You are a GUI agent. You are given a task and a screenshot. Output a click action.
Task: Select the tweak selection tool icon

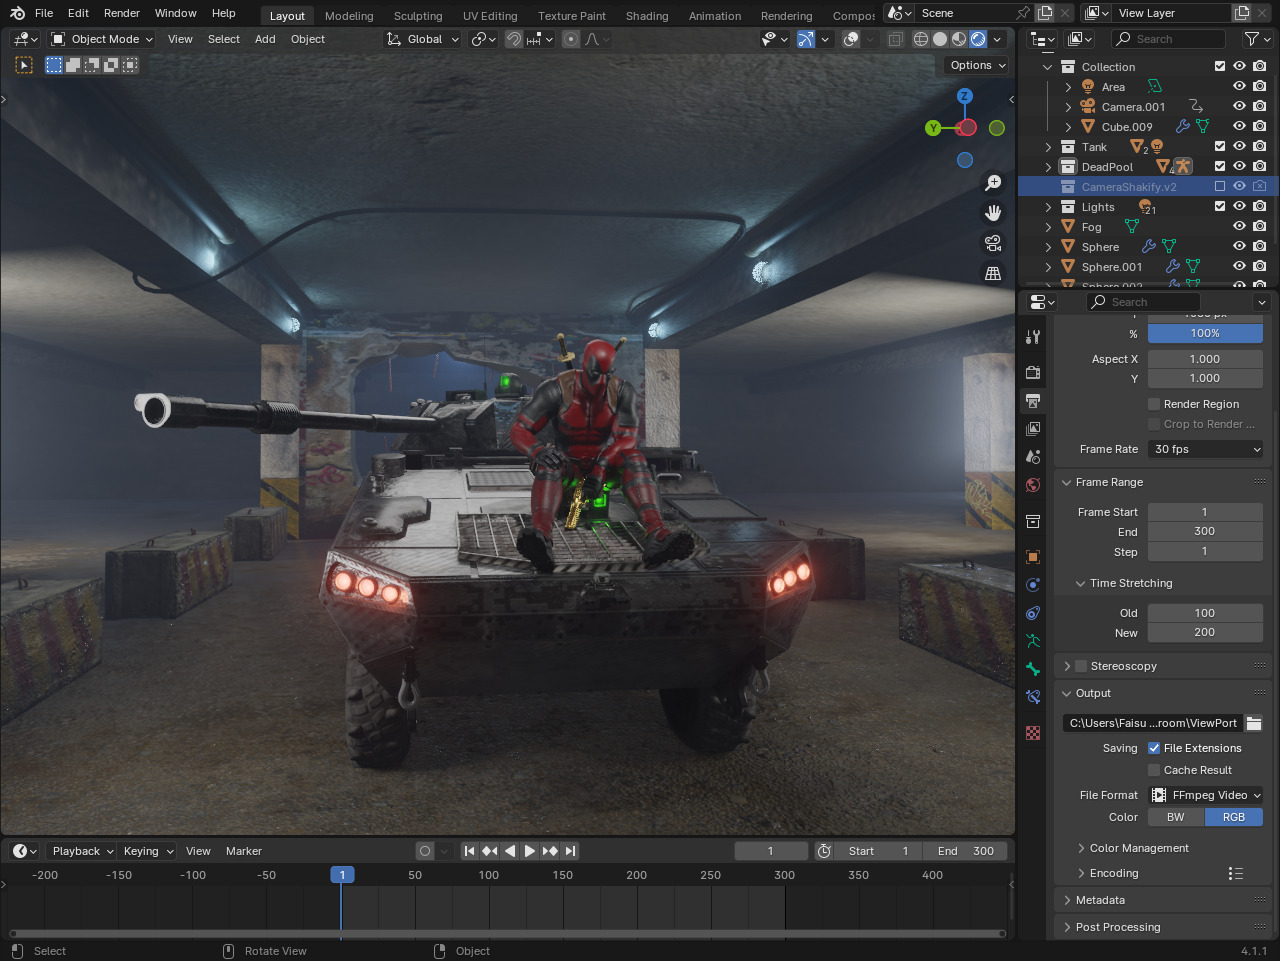24,65
